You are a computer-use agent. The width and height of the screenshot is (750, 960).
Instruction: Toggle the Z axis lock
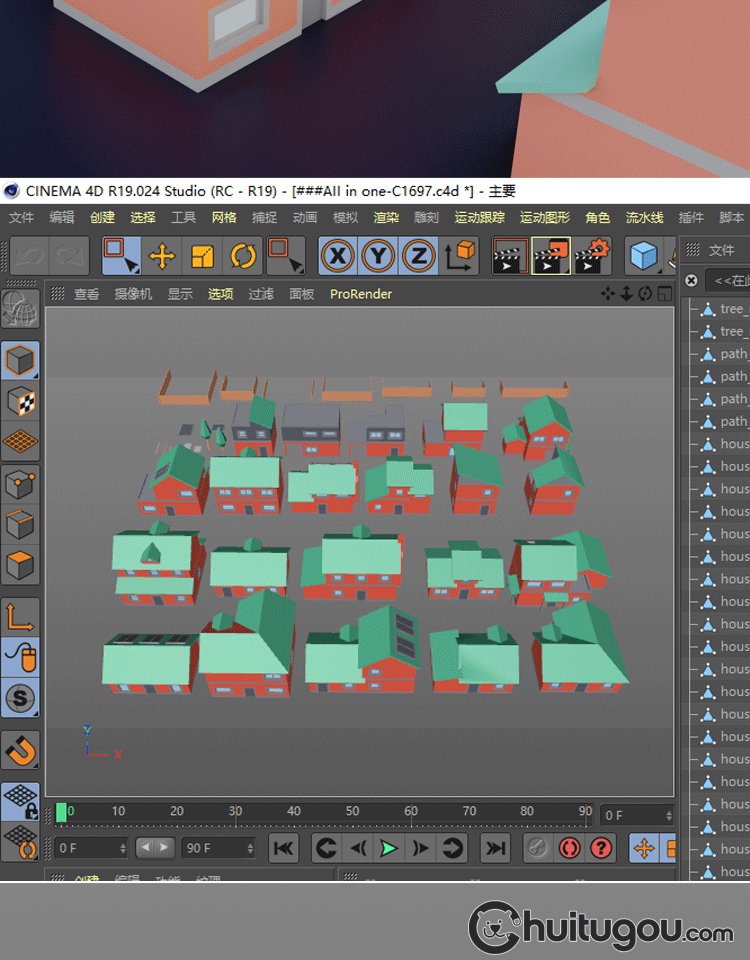point(418,257)
